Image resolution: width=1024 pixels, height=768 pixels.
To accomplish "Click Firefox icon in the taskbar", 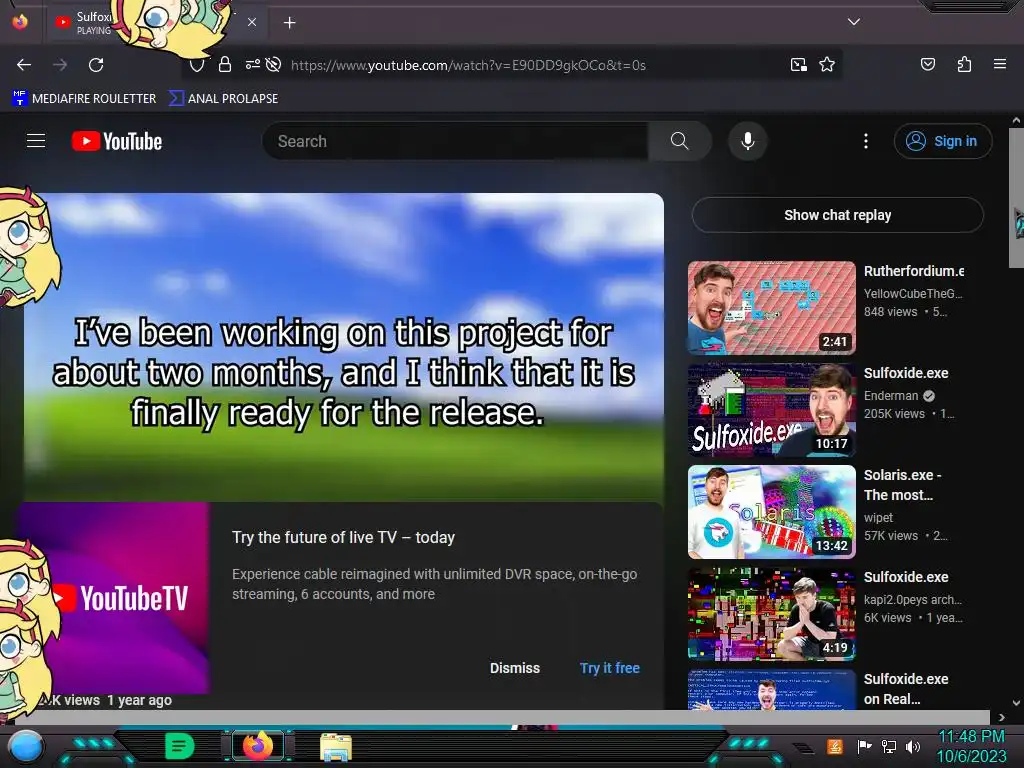I will pos(258,746).
